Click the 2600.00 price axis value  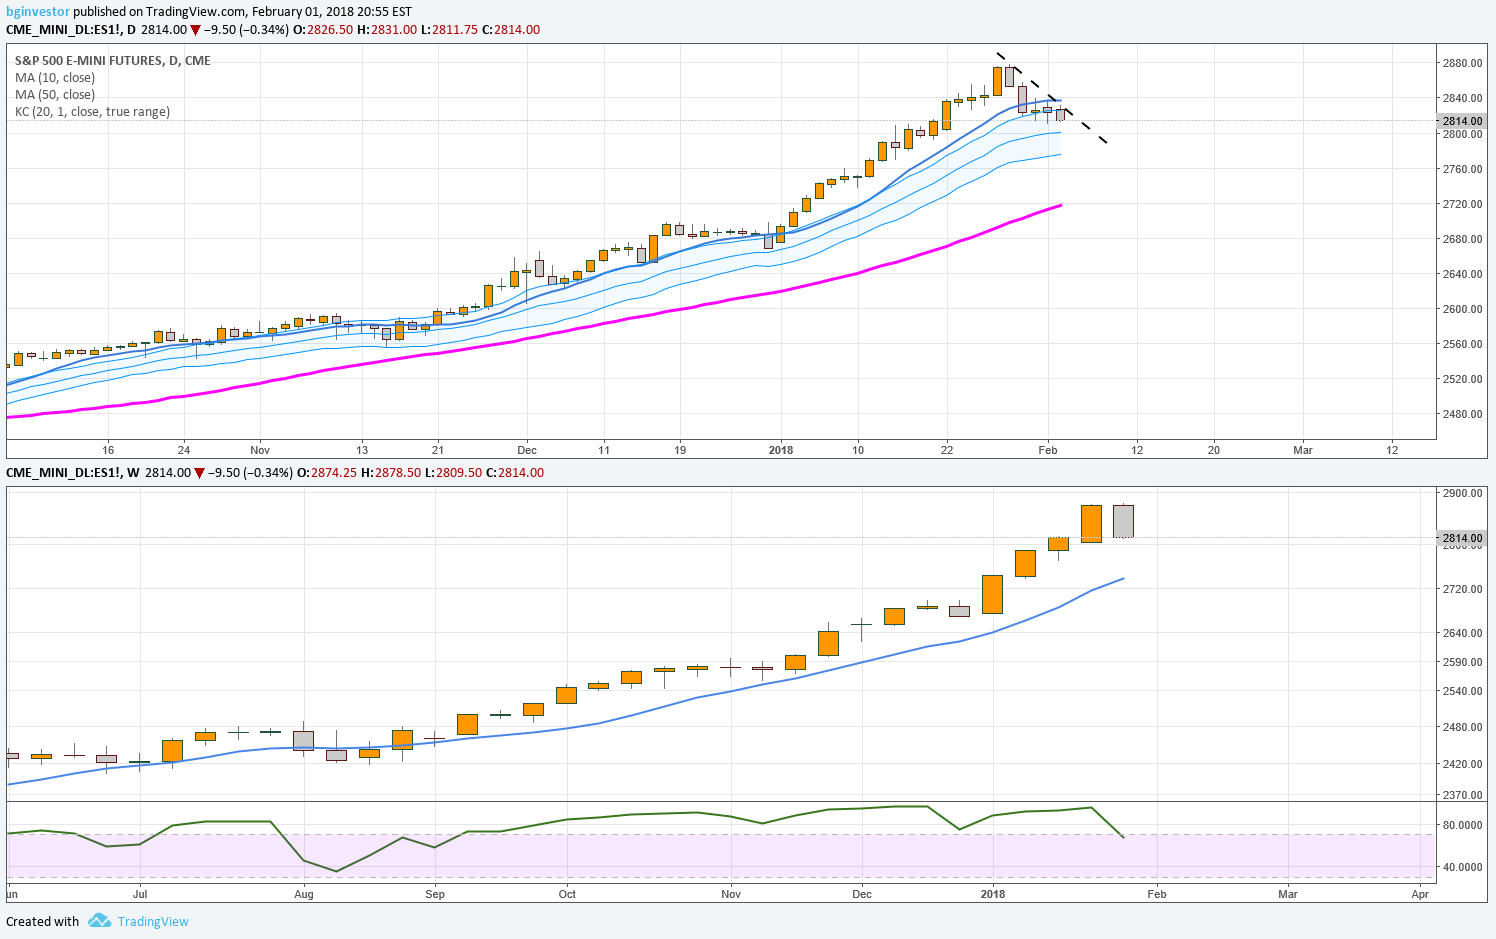coord(1462,309)
